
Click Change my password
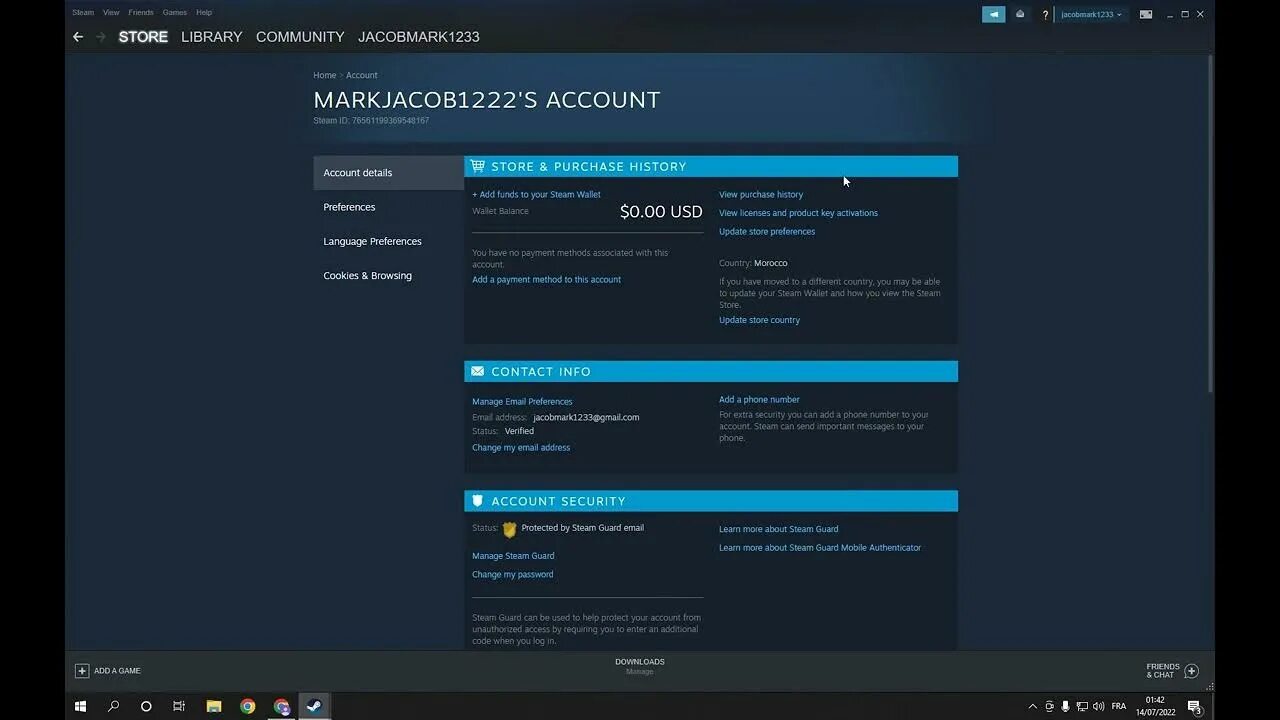[x=512, y=574]
